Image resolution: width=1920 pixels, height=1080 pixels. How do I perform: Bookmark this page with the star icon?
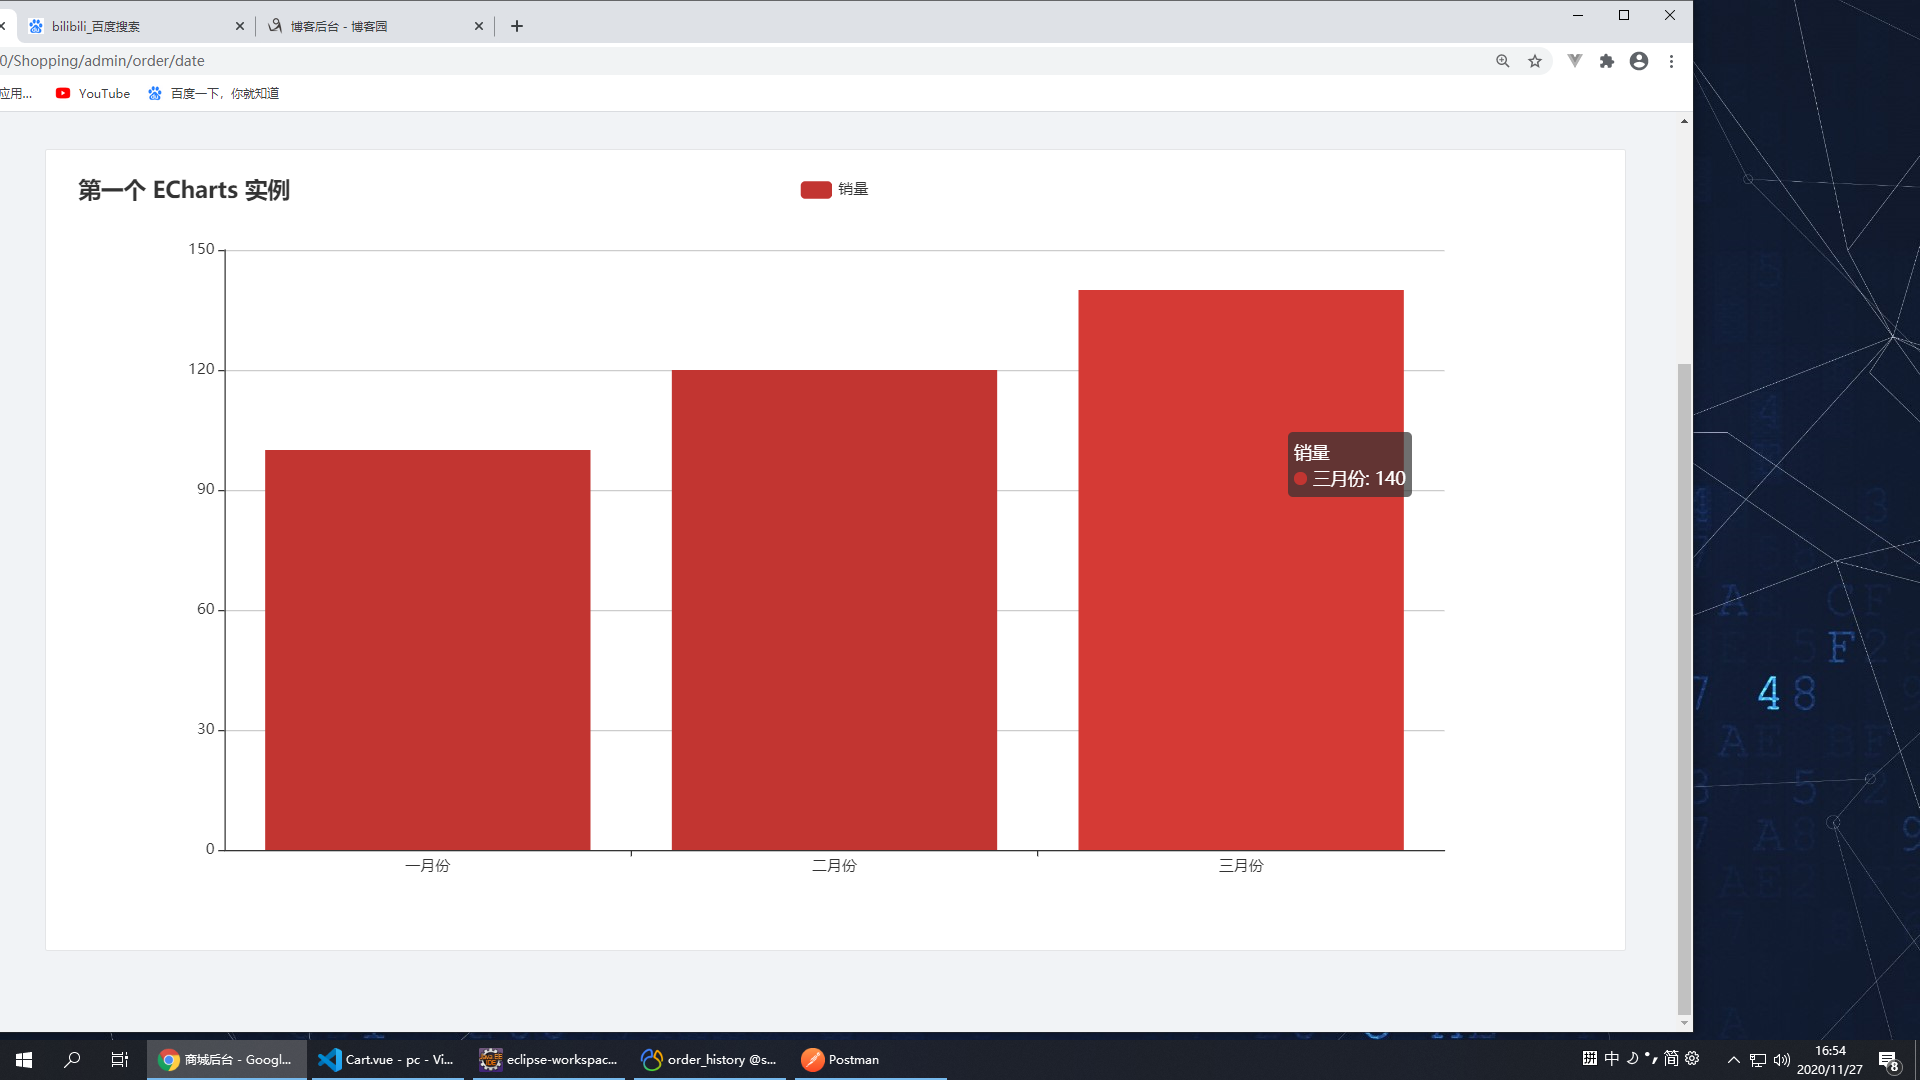tap(1535, 61)
